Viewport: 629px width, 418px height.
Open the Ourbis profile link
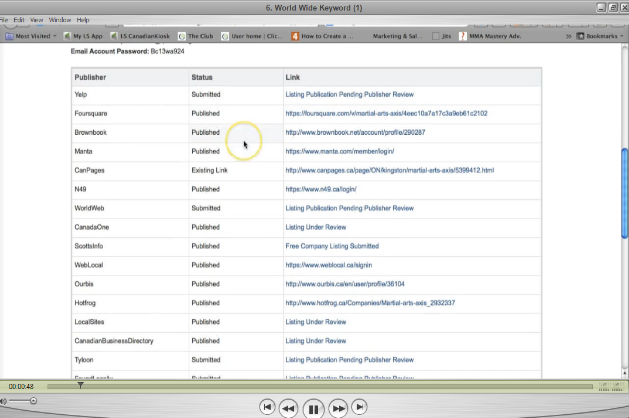point(345,284)
